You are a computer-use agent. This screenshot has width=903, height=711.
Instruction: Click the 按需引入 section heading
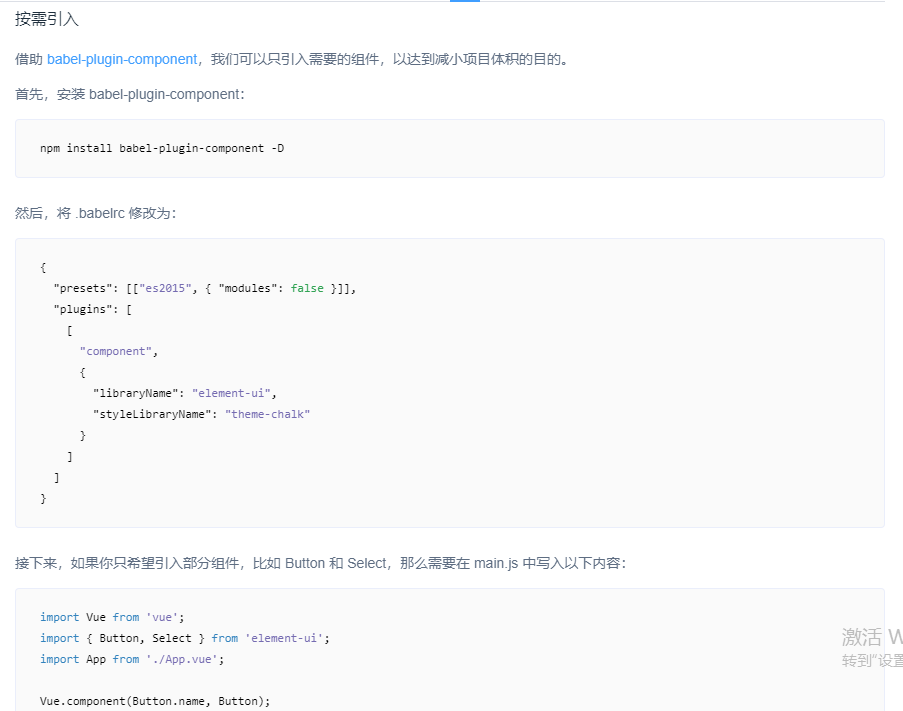[47, 19]
